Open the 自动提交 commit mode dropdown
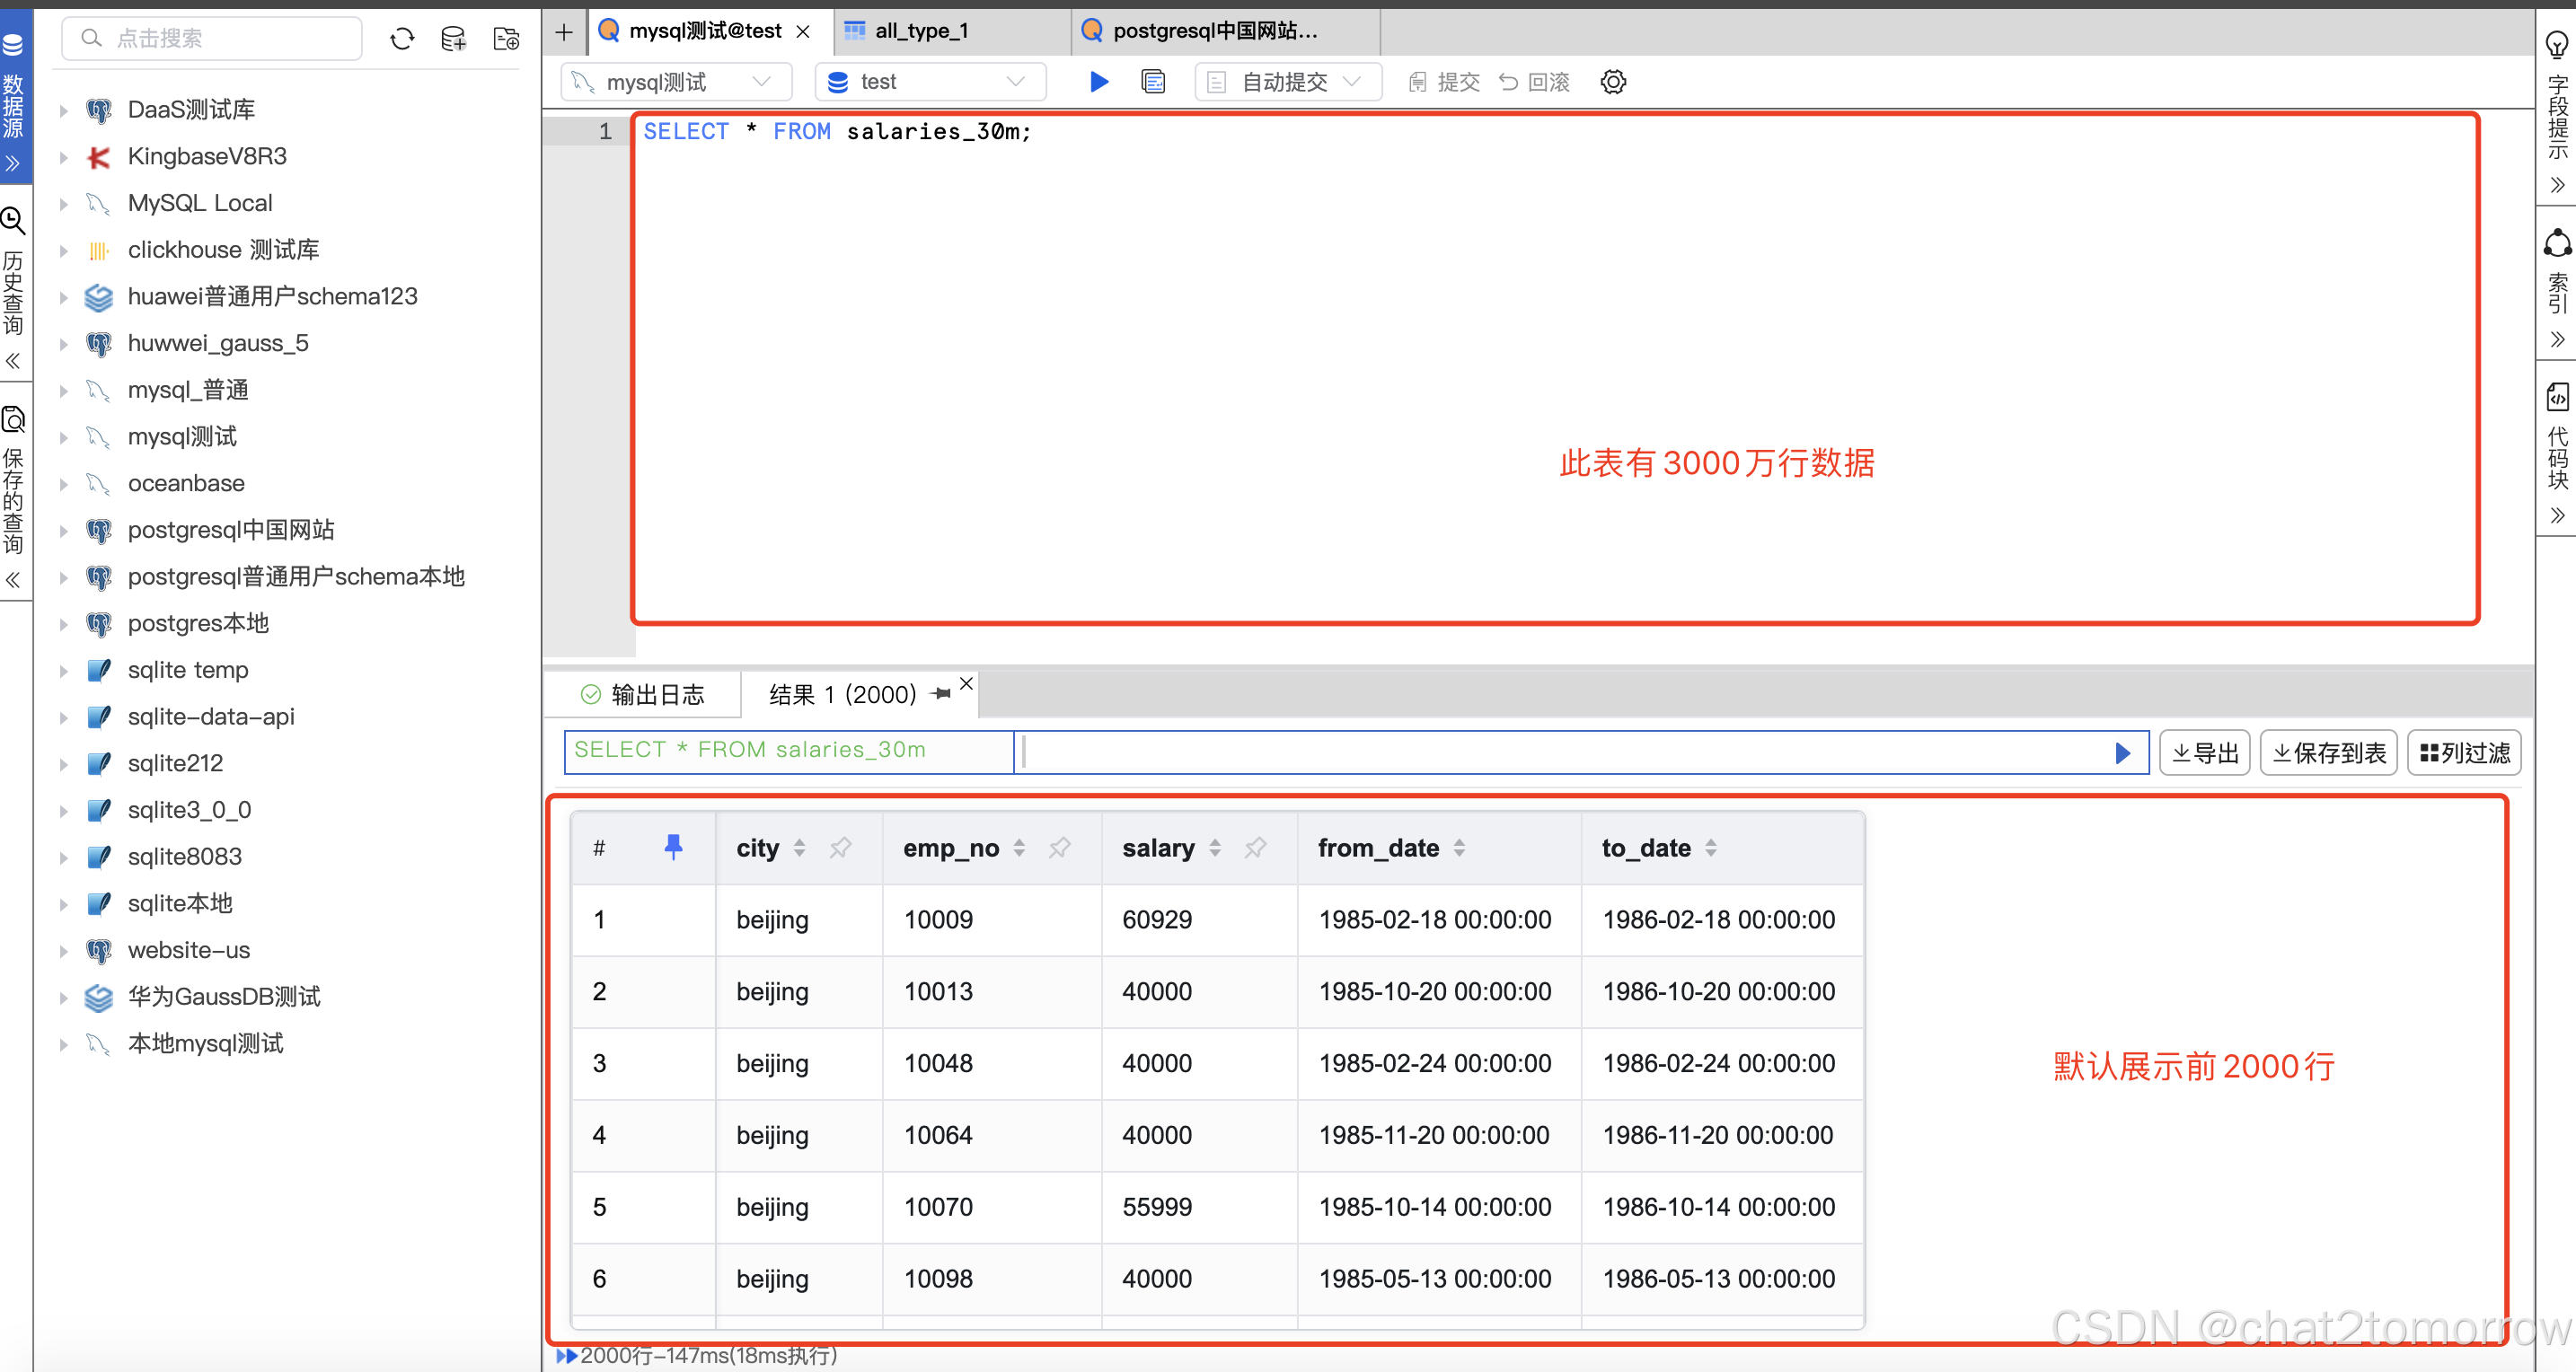This screenshot has width=2576, height=1372. [1353, 82]
